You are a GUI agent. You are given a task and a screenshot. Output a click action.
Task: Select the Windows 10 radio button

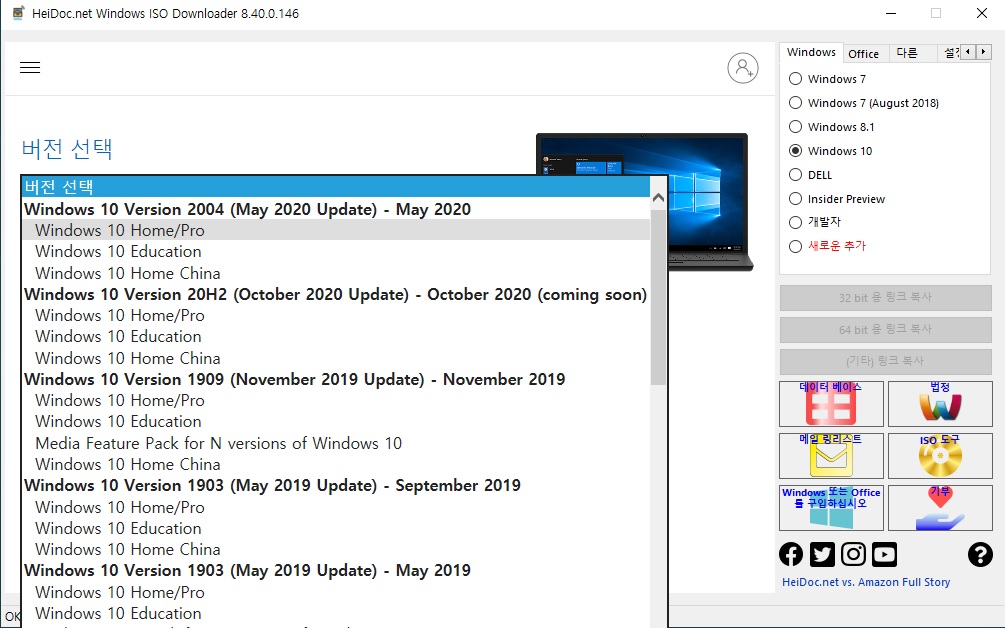[795, 151]
